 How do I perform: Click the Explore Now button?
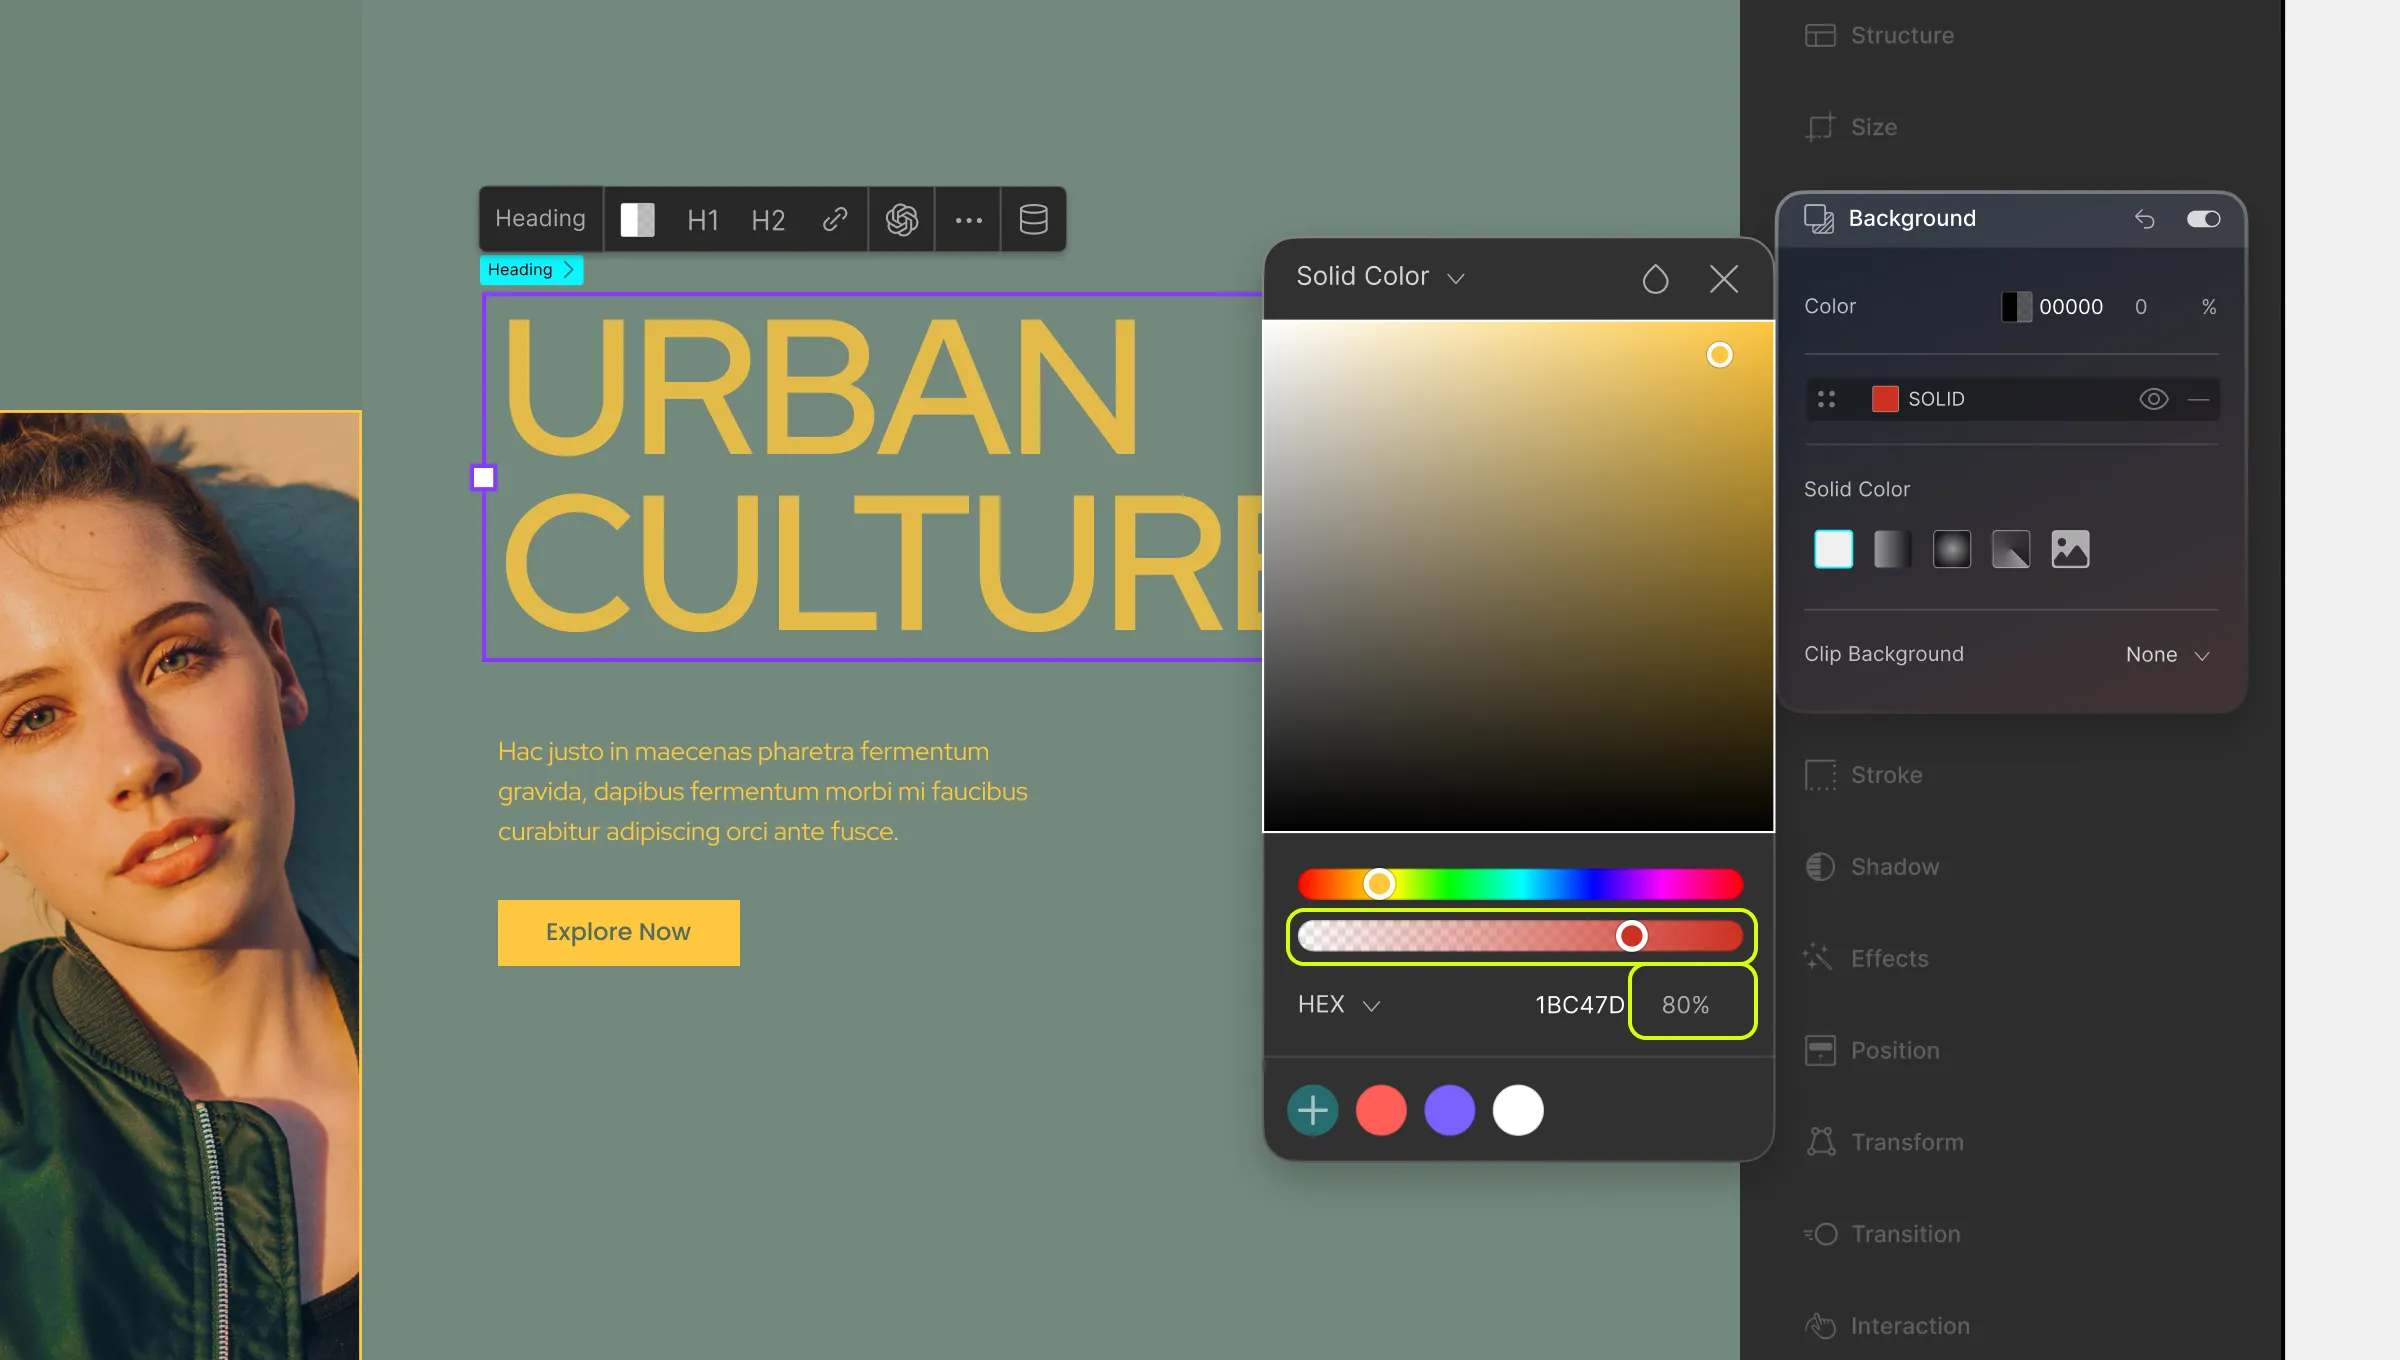618,931
